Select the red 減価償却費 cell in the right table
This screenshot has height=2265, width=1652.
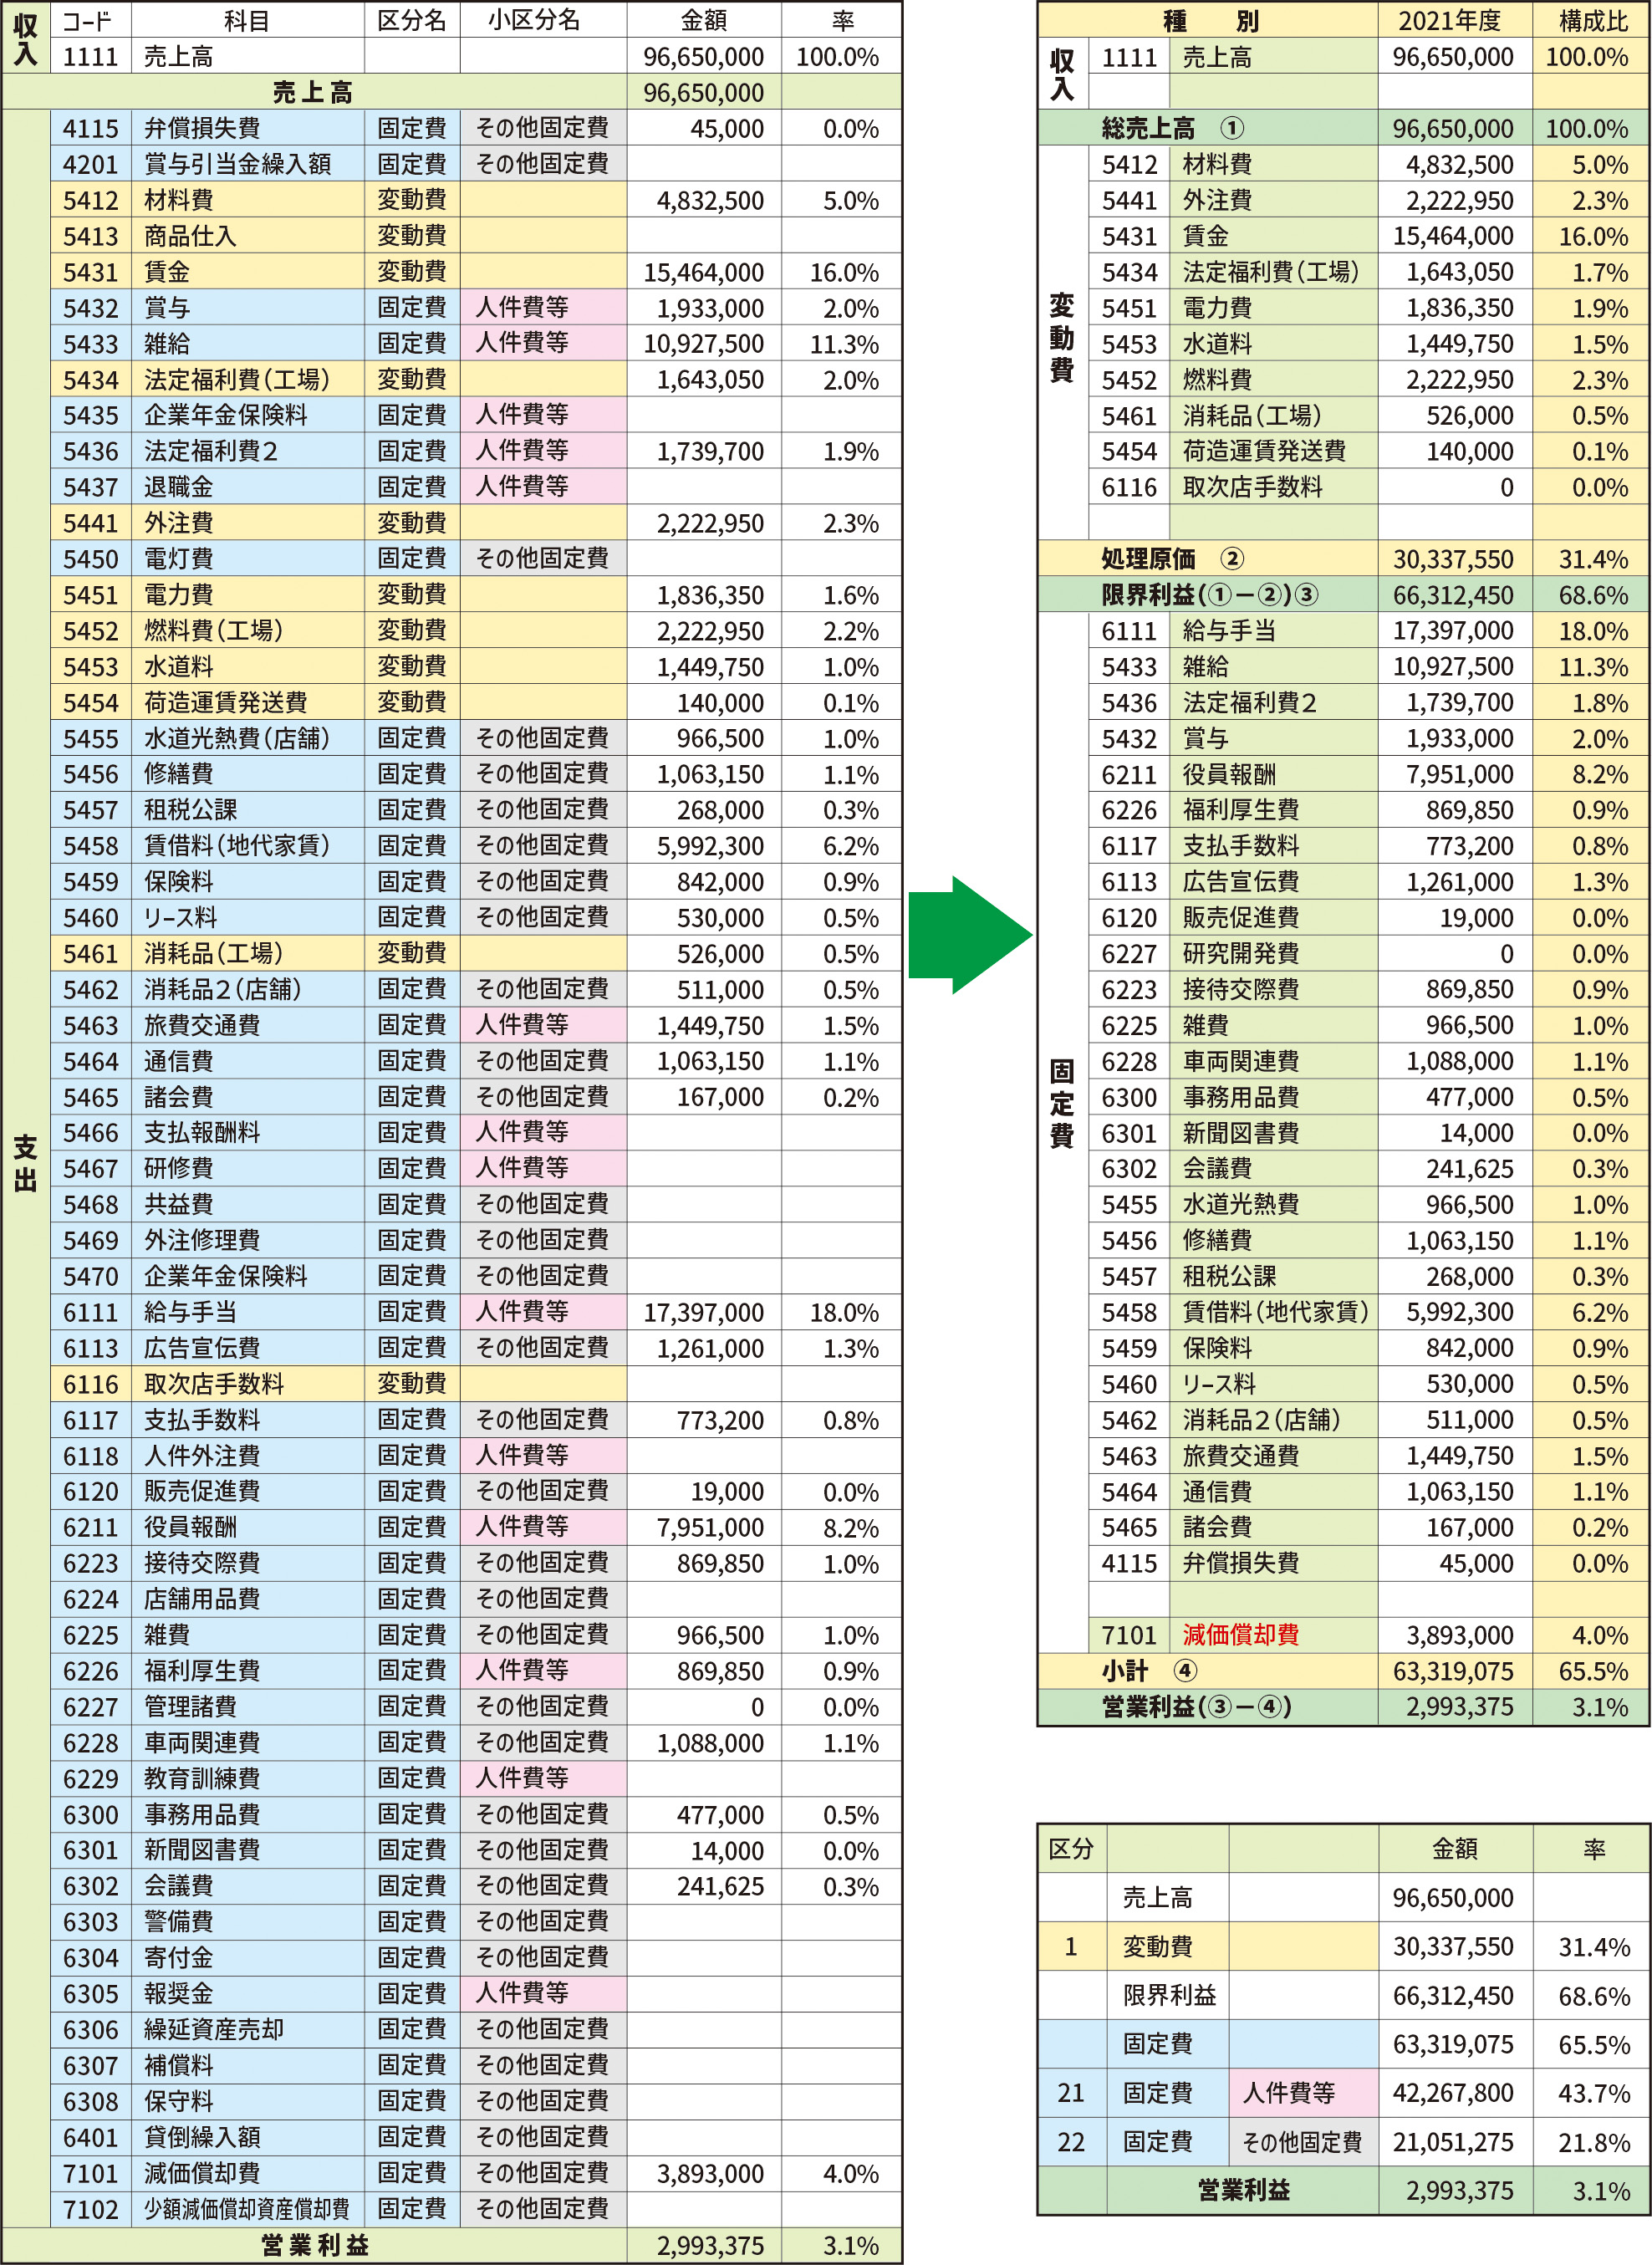pyautogui.click(x=1274, y=1635)
